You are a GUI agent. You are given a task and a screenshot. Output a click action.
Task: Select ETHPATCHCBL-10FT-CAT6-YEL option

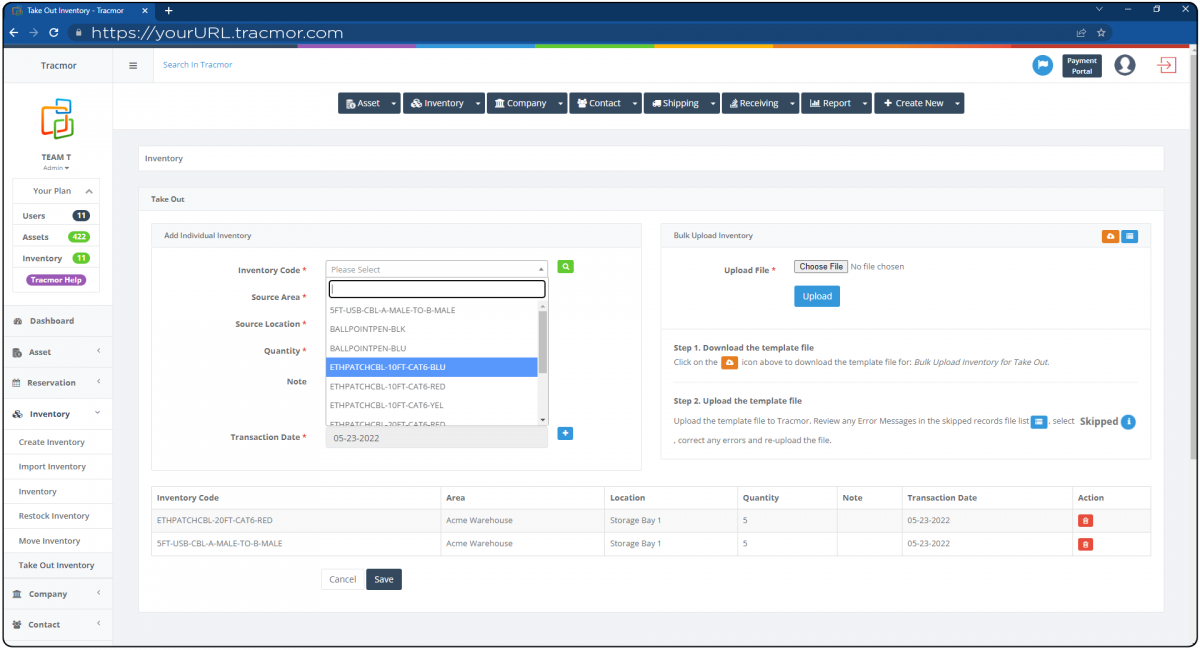[432, 405]
